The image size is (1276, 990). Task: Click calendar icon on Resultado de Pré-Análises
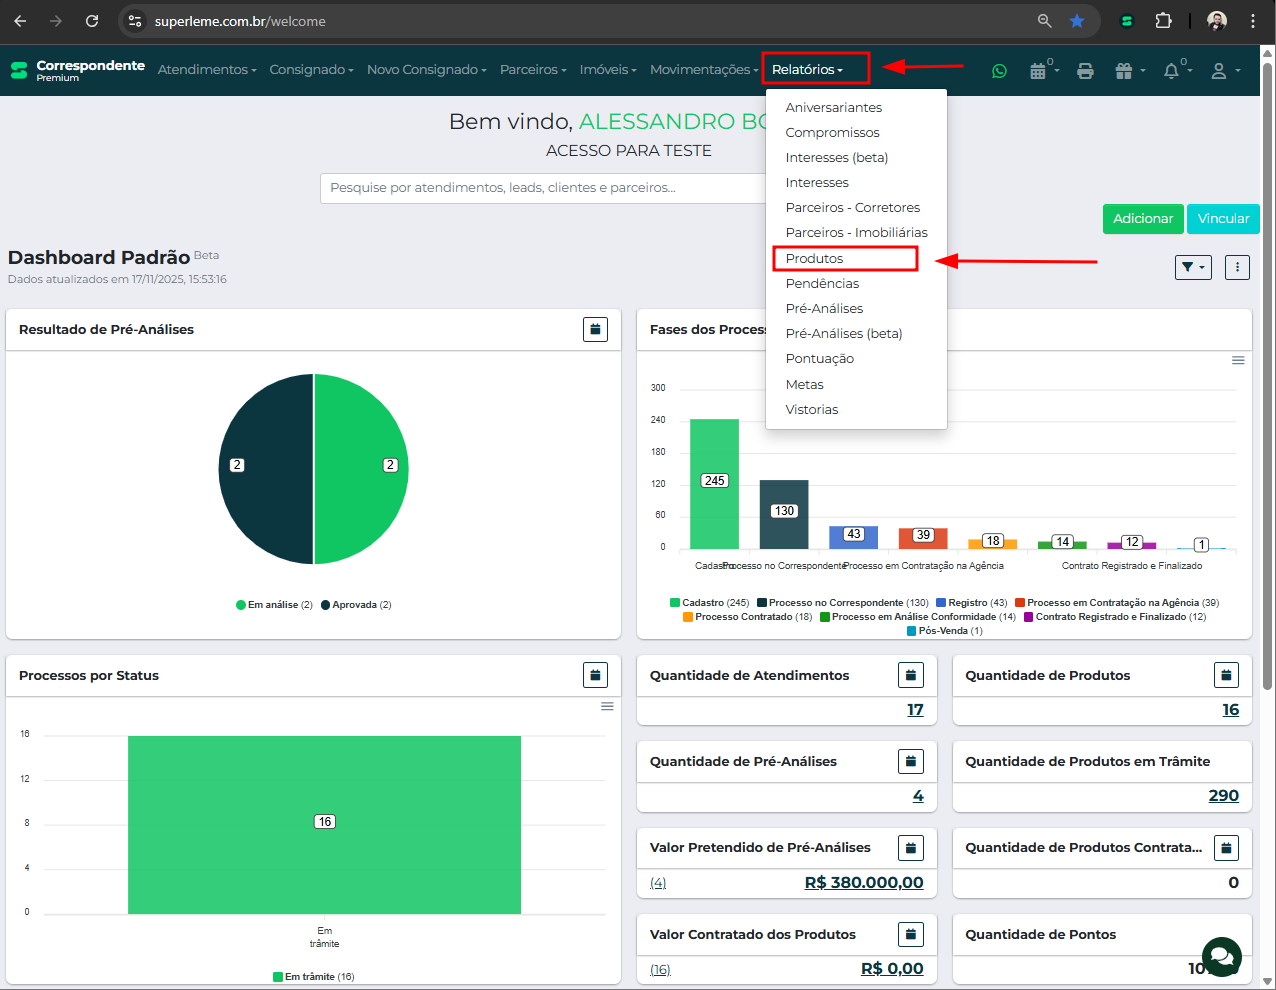coord(595,329)
